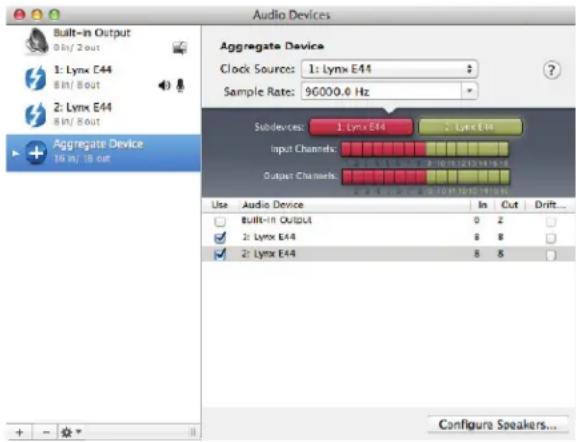Toggle drift correction for Built-in Output
576x442 pixels.
551,222
